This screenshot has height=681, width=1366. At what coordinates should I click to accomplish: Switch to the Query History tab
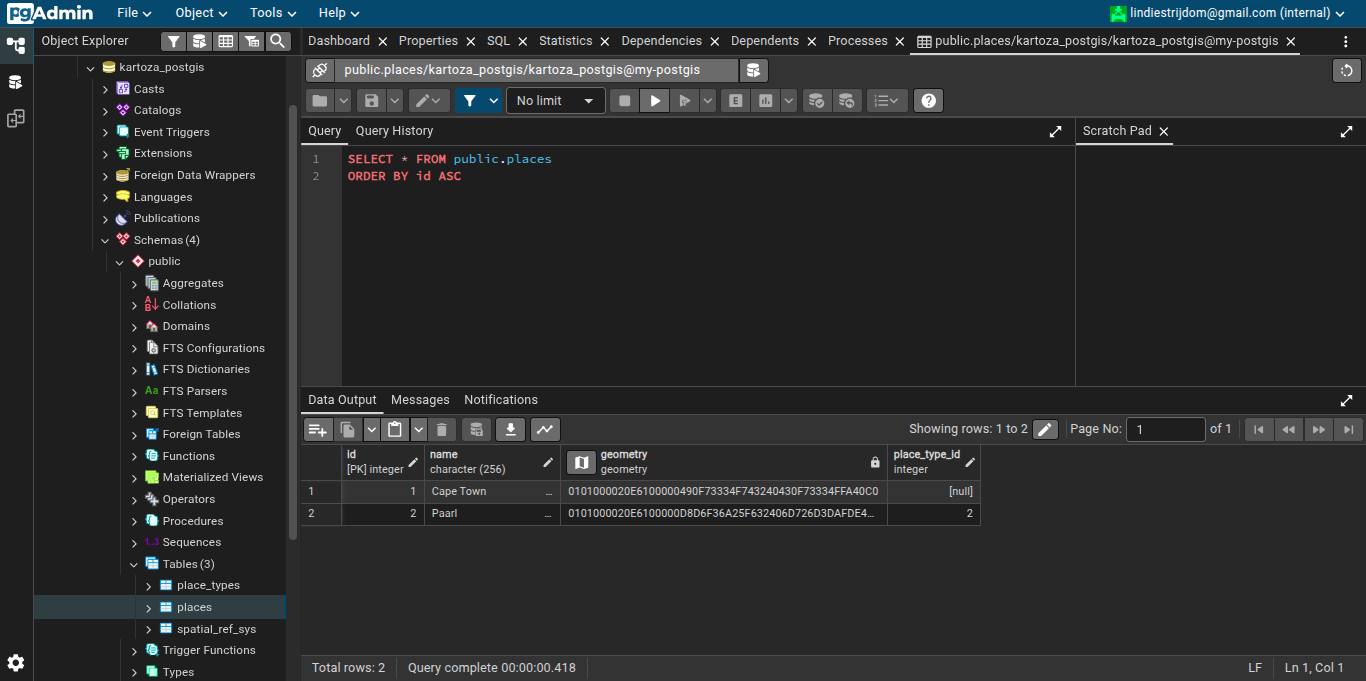point(394,131)
